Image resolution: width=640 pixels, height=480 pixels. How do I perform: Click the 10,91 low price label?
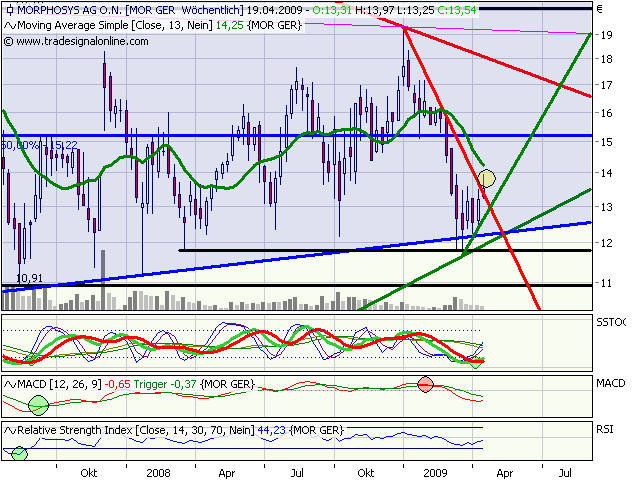click(29, 278)
